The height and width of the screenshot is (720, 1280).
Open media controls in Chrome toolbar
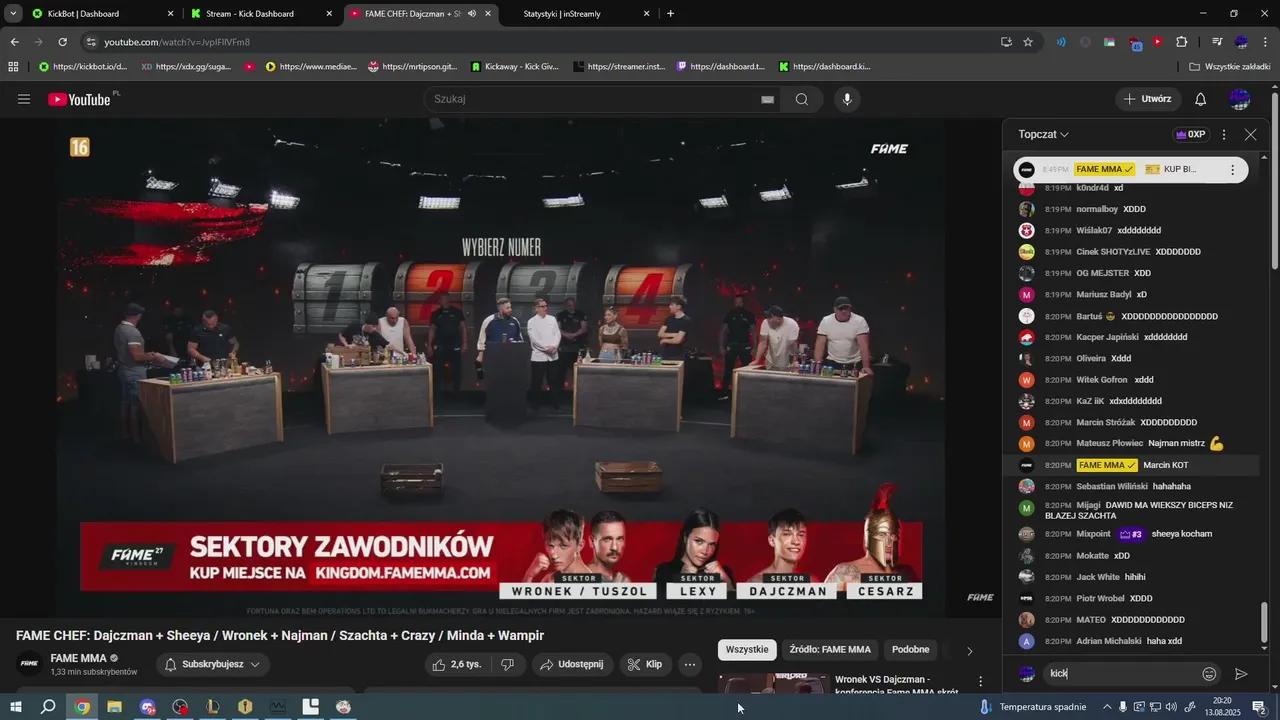point(1217,42)
